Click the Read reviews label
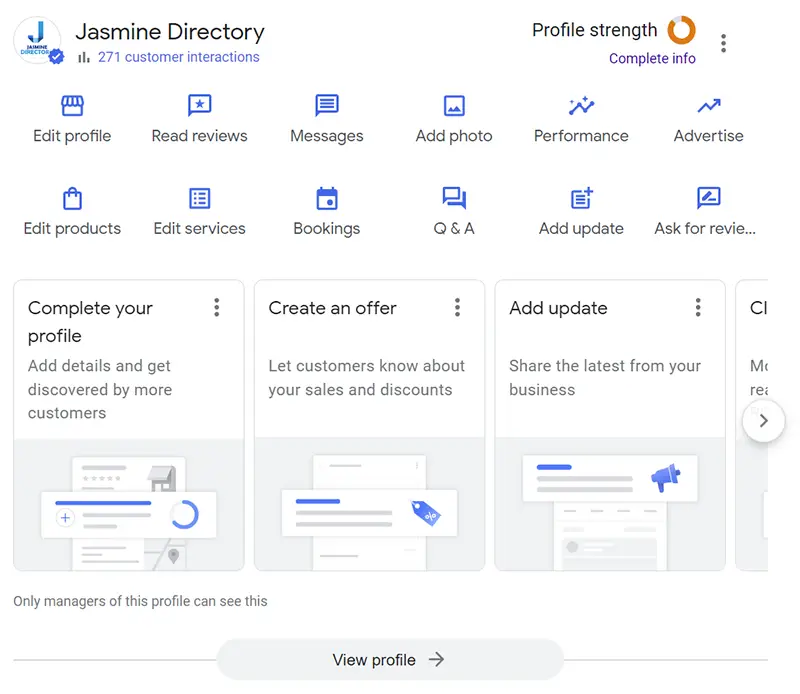Screen dimensions: 800x694 click(199, 136)
